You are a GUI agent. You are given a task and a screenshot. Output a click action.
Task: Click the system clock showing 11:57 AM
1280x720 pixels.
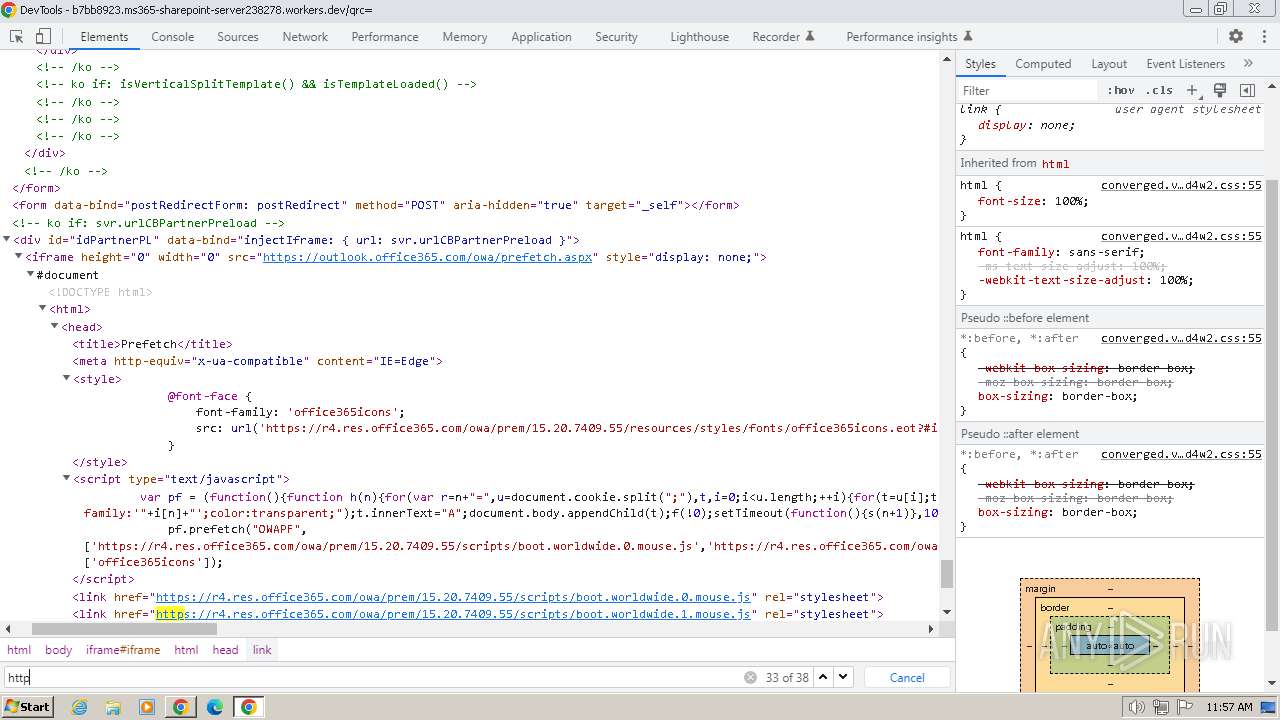click(x=1229, y=707)
